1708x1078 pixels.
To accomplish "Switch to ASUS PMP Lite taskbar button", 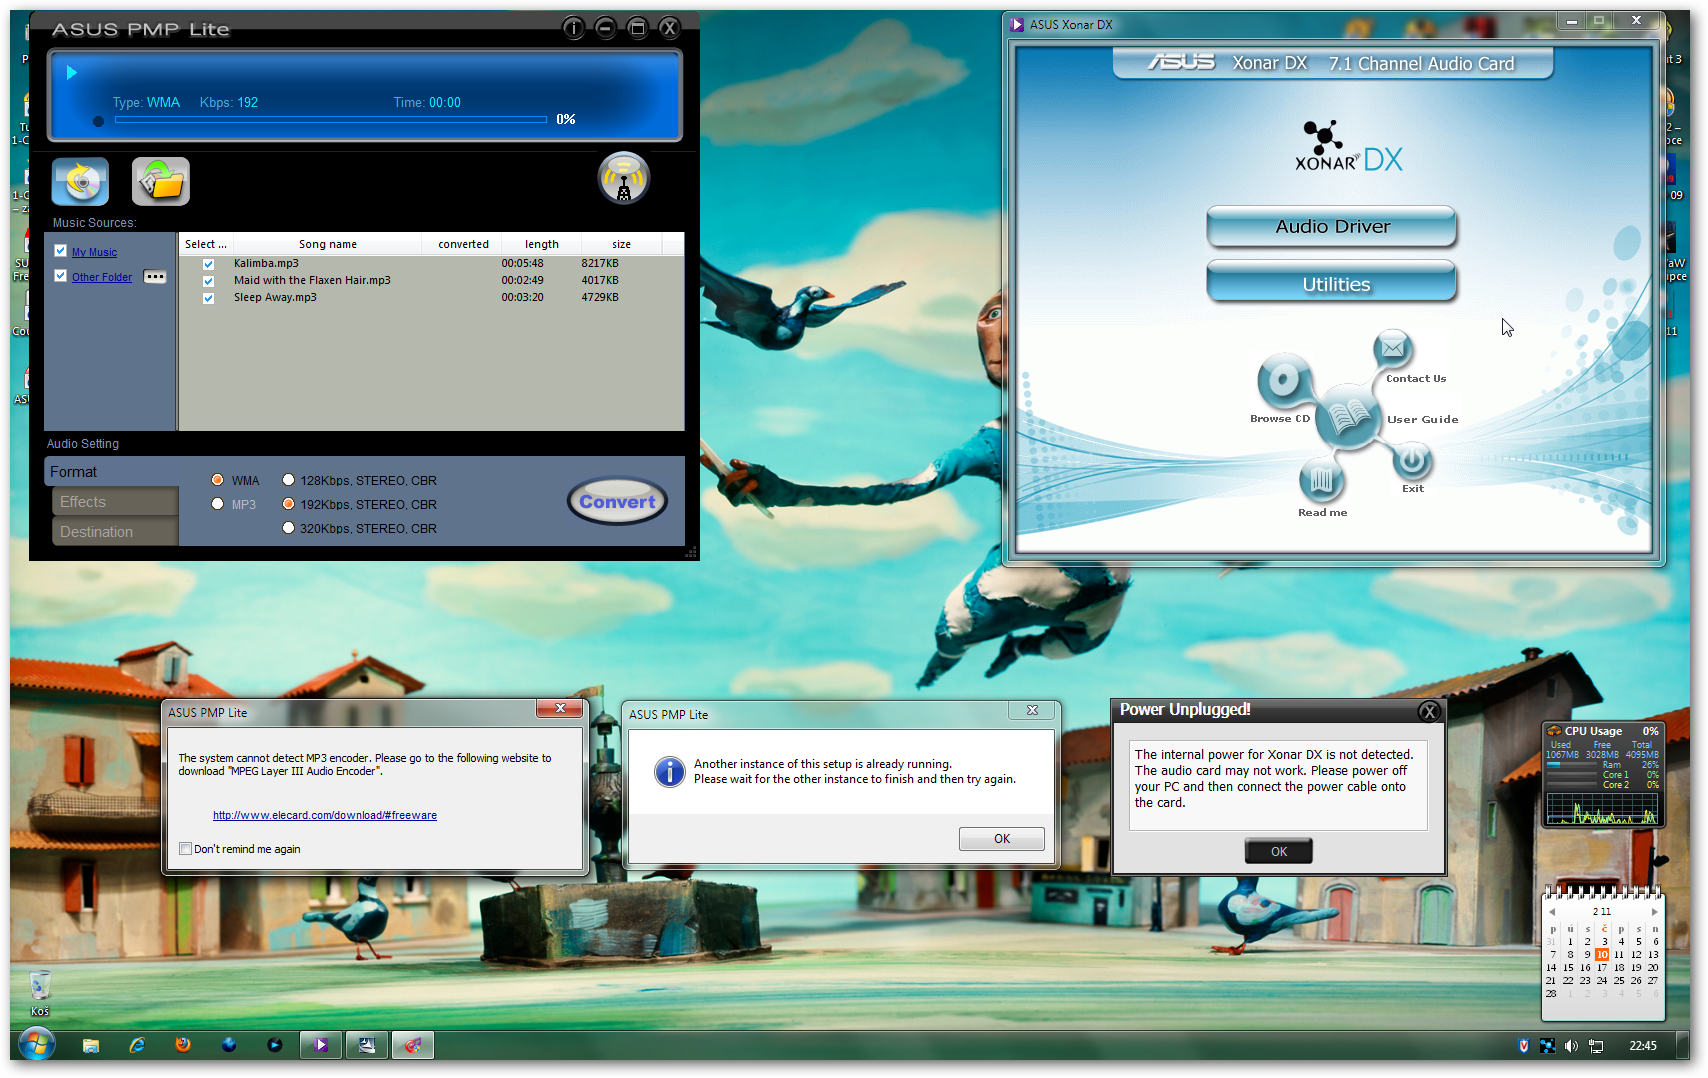I will [412, 1046].
